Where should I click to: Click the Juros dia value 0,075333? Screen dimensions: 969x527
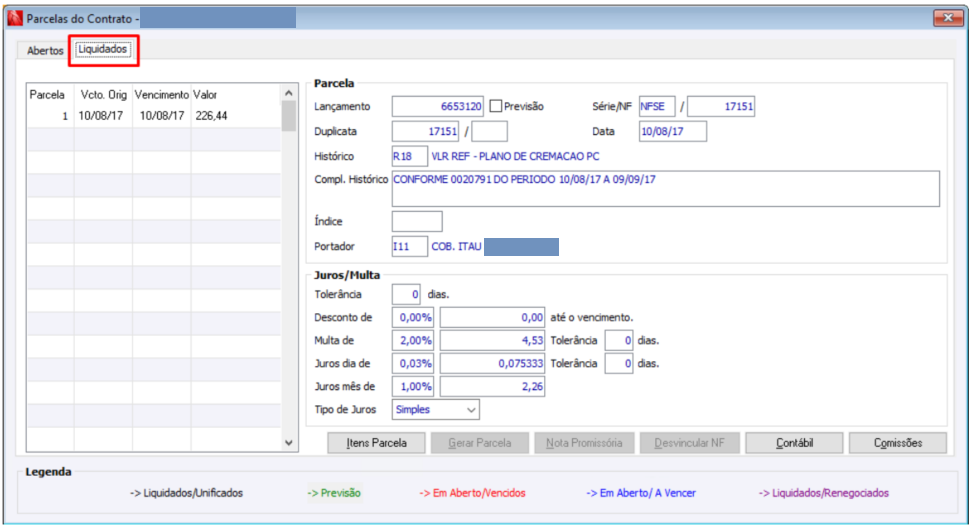[x=493, y=363]
